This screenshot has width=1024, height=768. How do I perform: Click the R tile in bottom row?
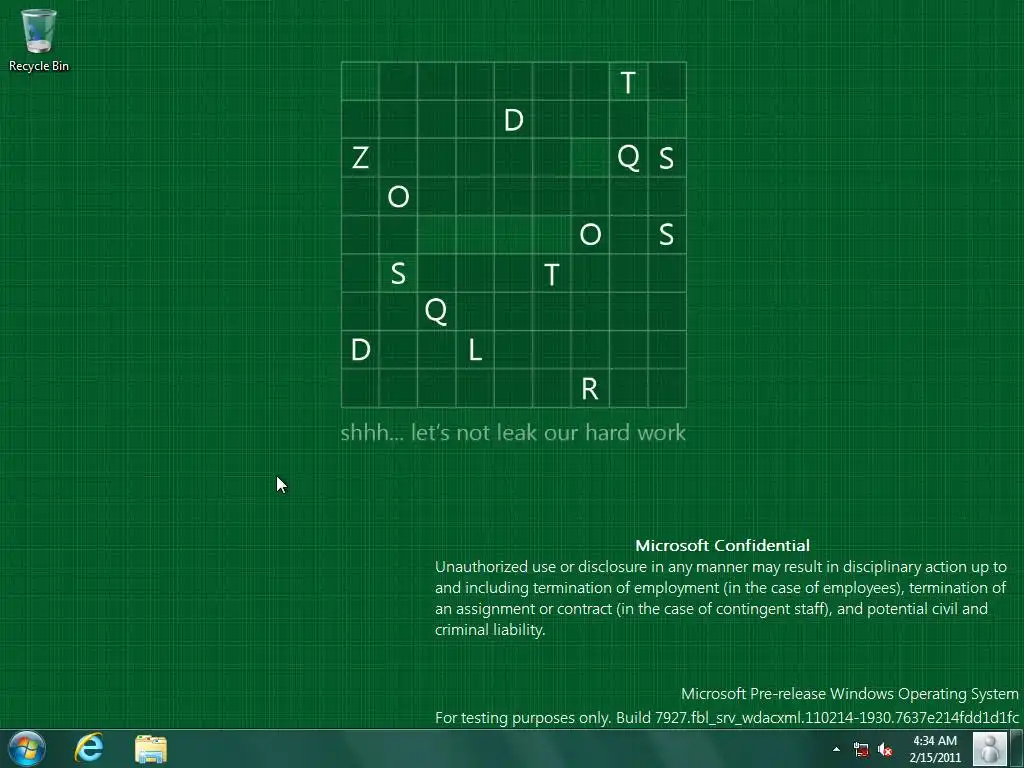pos(590,389)
